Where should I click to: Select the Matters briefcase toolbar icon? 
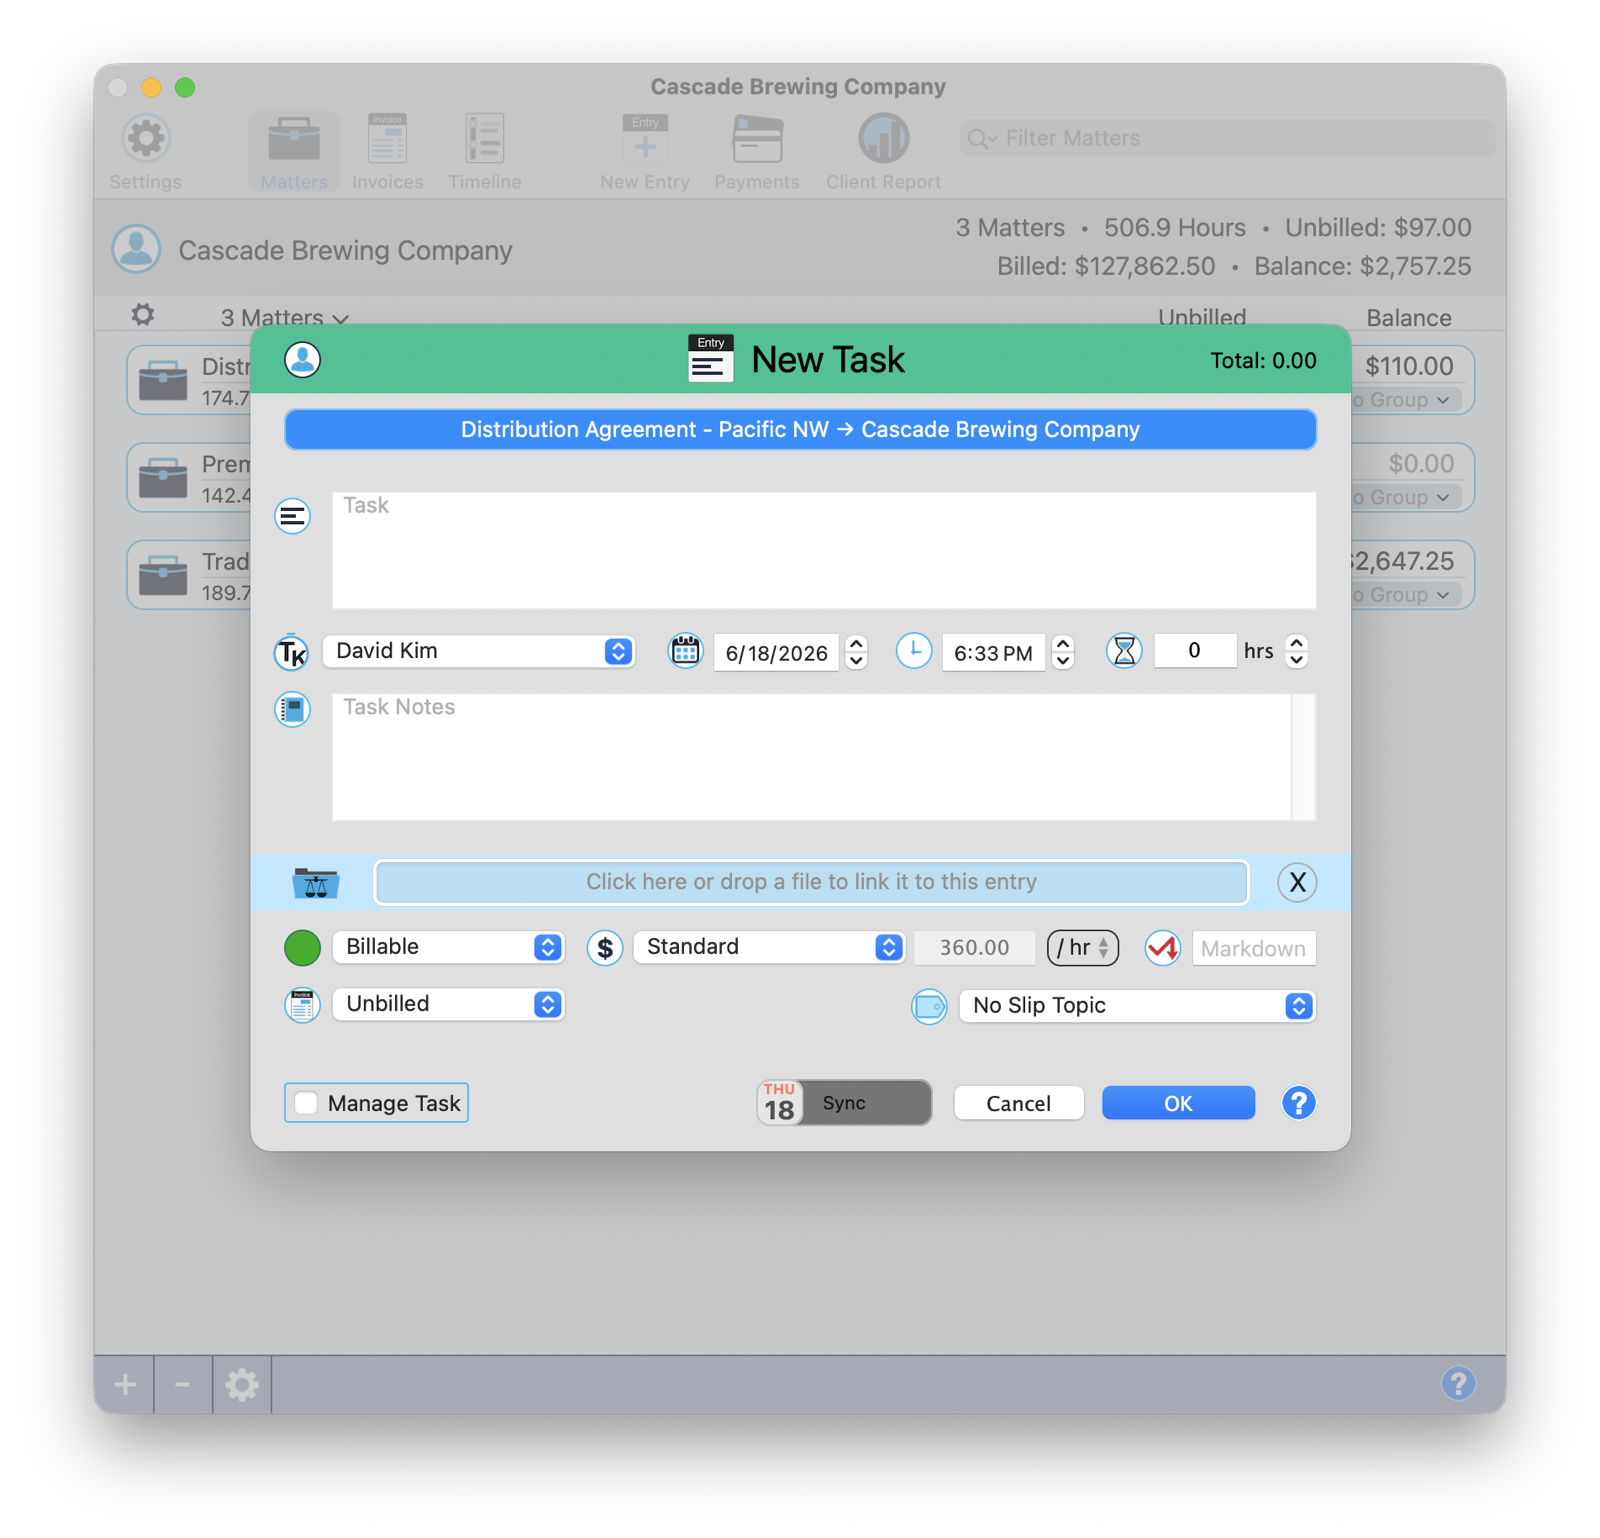click(x=293, y=139)
